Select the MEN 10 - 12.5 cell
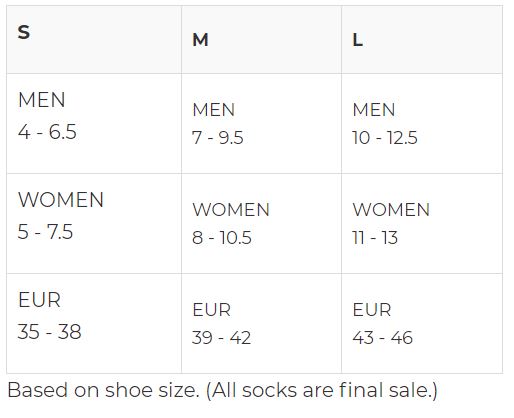 422,123
